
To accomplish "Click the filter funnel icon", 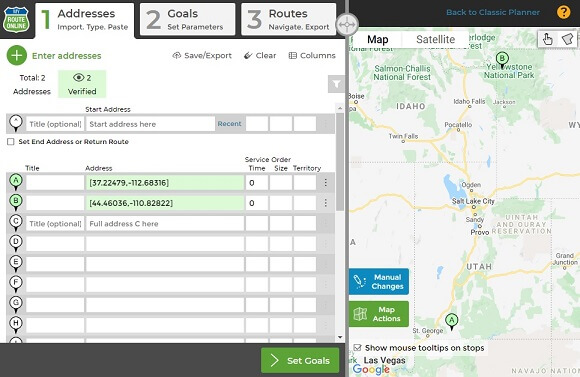I will click(336, 84).
